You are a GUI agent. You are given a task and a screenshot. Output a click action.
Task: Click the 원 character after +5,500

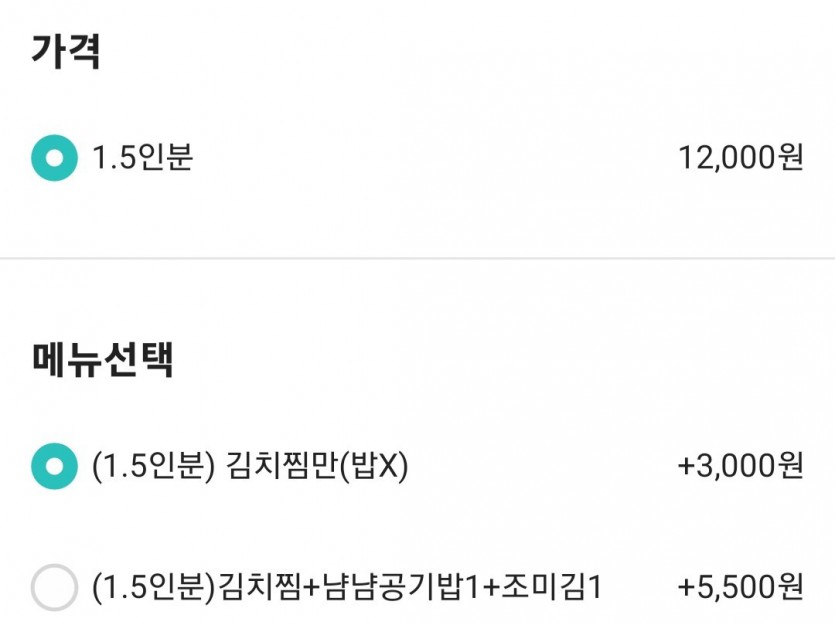[790, 587]
